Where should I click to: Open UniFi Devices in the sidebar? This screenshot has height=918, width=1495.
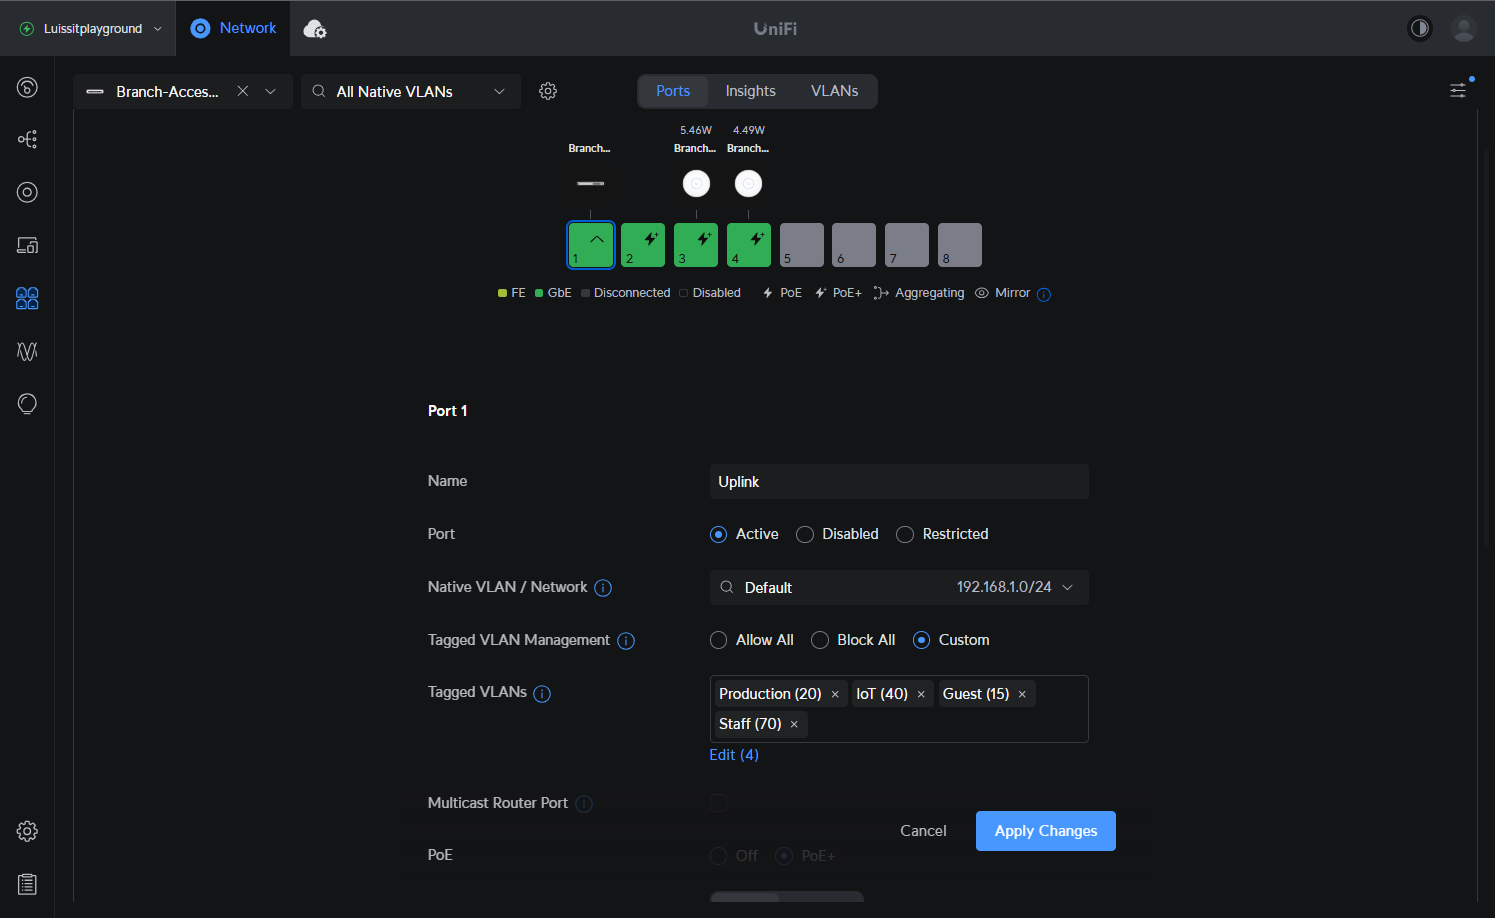coord(27,192)
